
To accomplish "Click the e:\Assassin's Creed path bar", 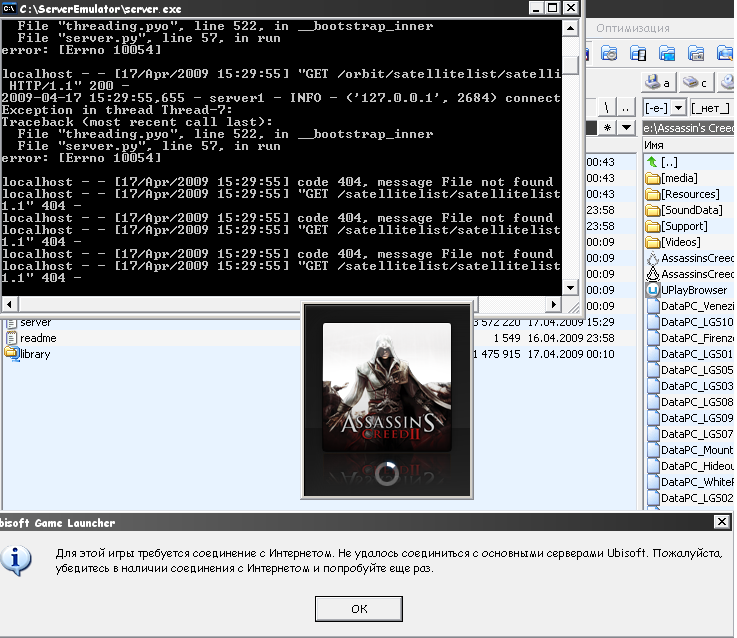I will pos(688,127).
